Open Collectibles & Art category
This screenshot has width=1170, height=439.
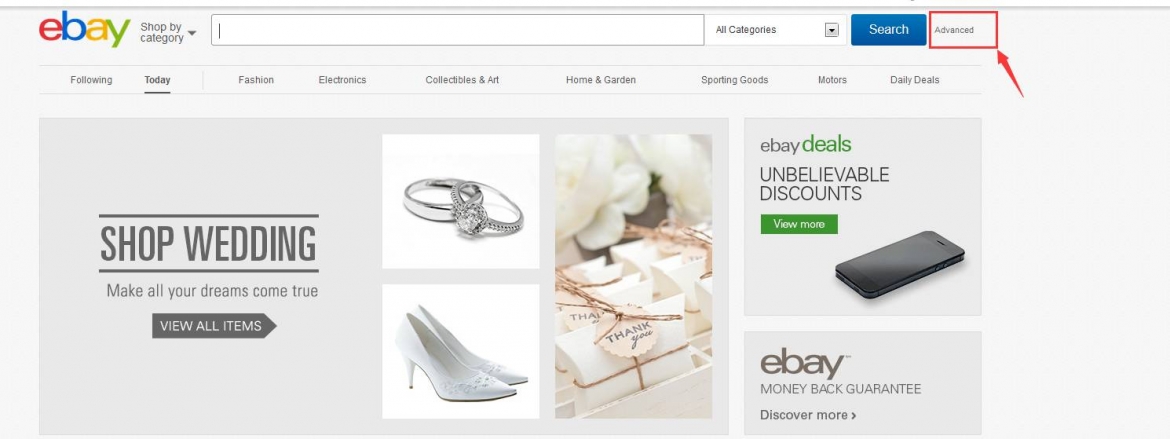(462, 80)
